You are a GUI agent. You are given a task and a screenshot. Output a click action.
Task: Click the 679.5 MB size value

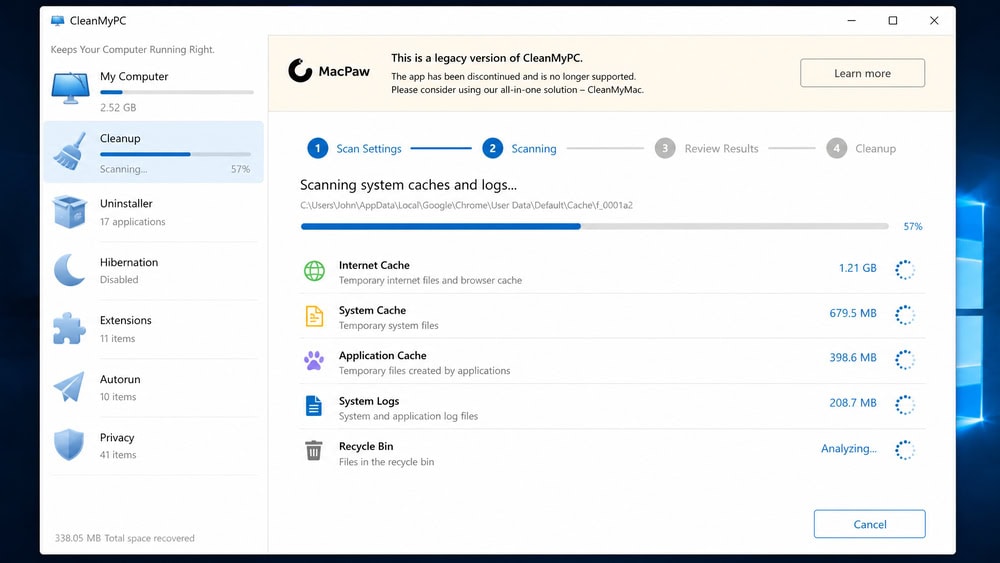853,313
